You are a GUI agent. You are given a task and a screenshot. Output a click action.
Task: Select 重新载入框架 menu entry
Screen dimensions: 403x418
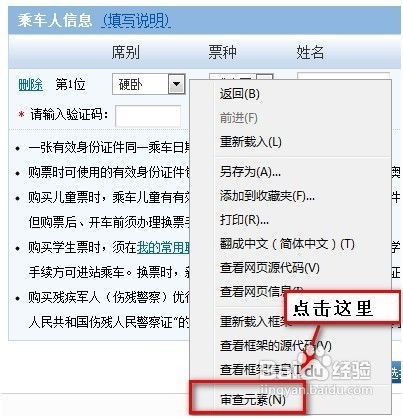click(252, 322)
